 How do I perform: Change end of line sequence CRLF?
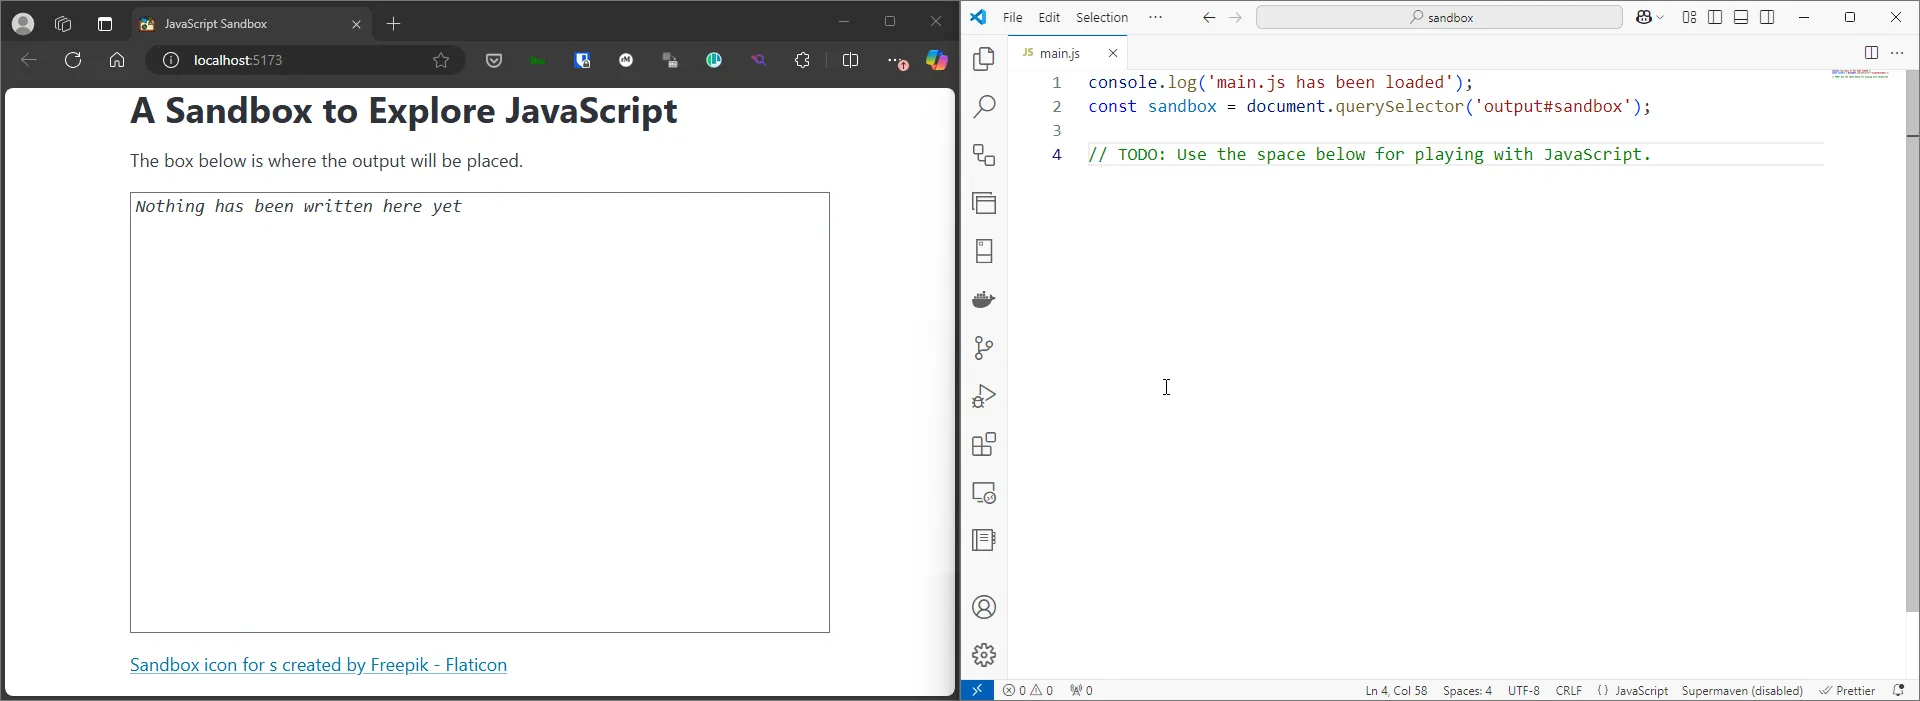point(1569,690)
